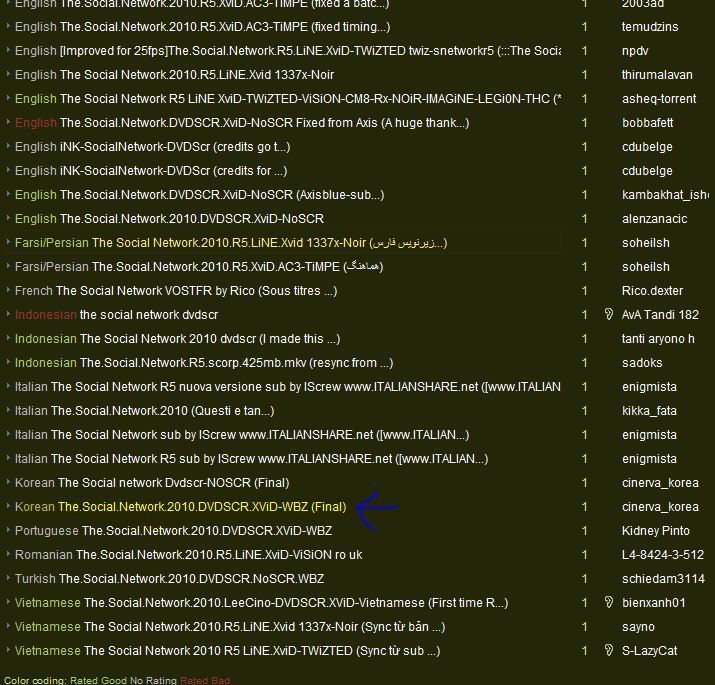Open English TWiZTED-ViSiON-CM8-Rx-NOiR-IMAGiNE subtitle
The height and width of the screenshot is (685, 715).
point(288,99)
